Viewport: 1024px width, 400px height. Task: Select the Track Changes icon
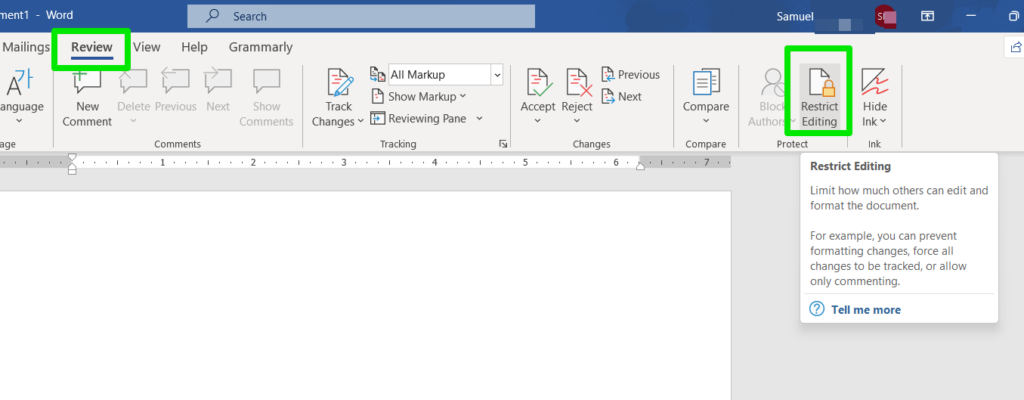[339, 83]
